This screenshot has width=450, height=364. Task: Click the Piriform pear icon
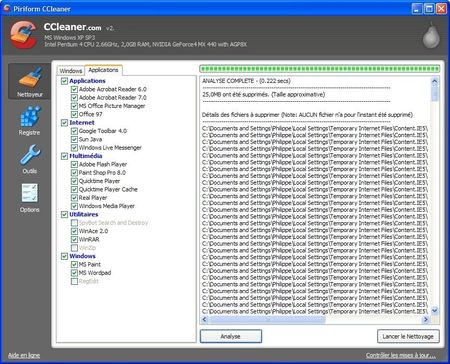(431, 36)
